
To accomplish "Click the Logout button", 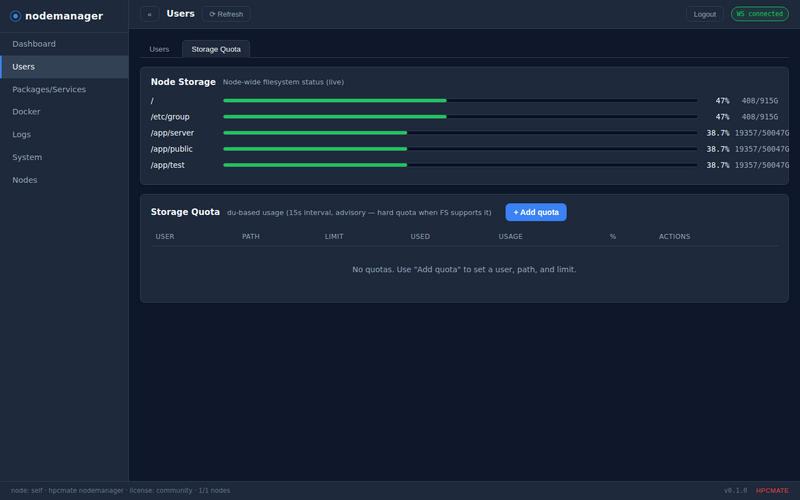I will [705, 14].
